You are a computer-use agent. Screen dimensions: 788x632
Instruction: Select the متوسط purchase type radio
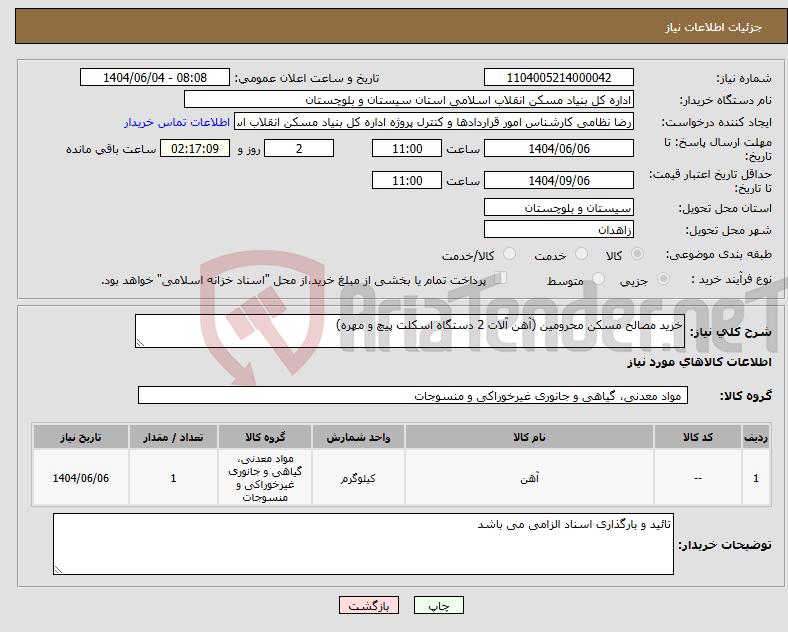(x=598, y=279)
